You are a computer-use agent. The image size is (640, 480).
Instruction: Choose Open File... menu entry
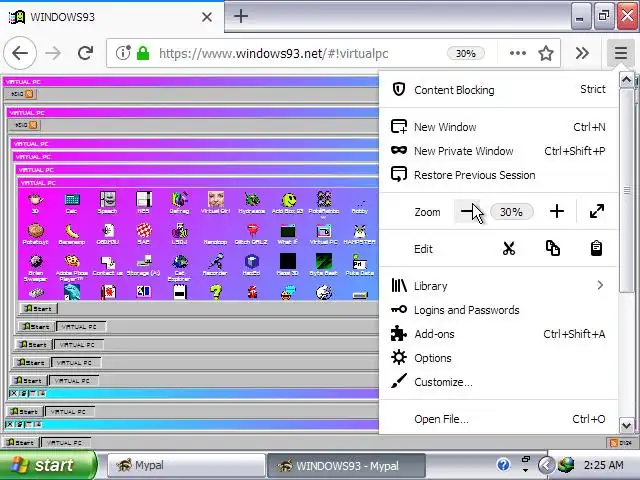coord(498,419)
